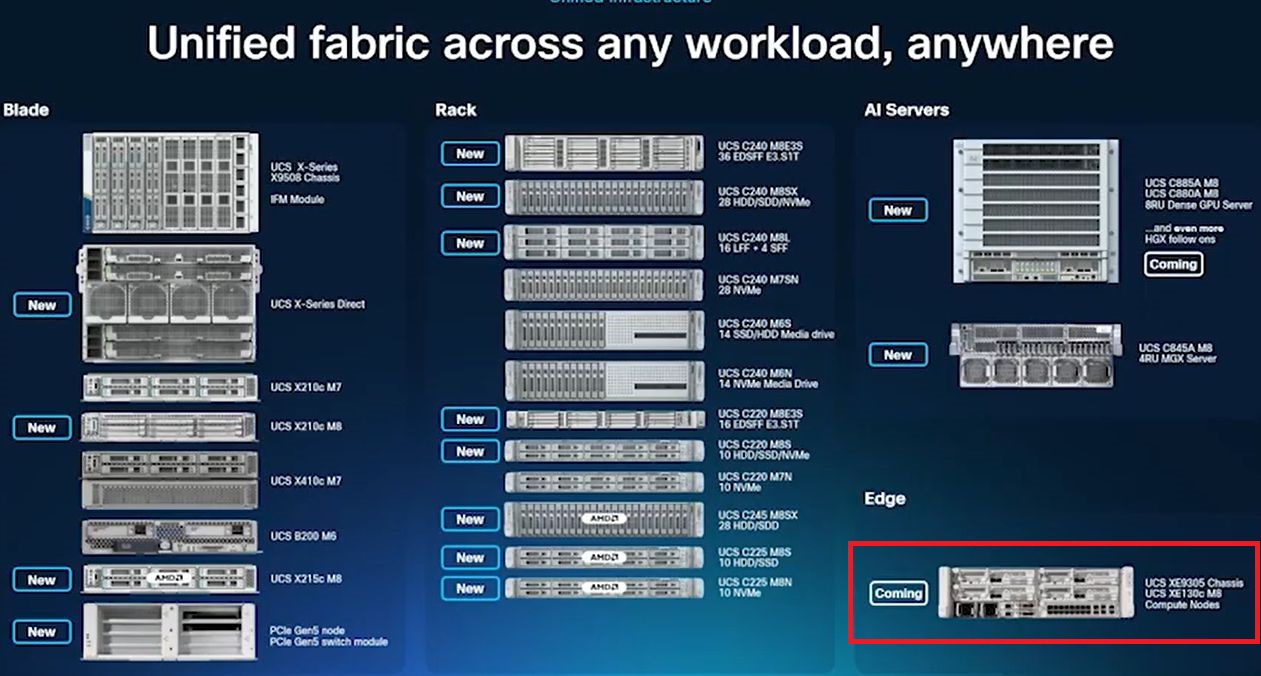The width and height of the screenshot is (1261, 676).
Task: Click the Coming badge under HGX follow ons
Action: [x=1172, y=264]
